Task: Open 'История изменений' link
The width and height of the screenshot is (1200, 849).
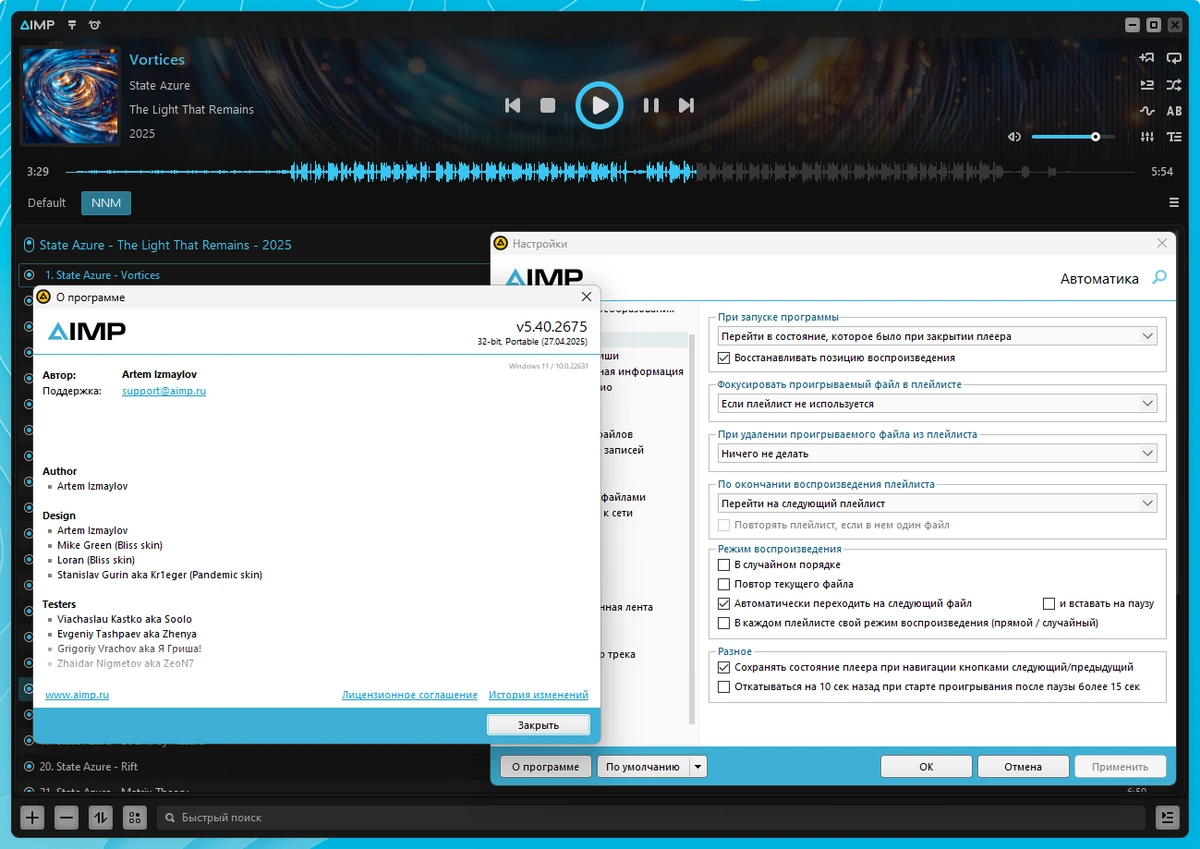Action: pyautogui.click(x=538, y=695)
